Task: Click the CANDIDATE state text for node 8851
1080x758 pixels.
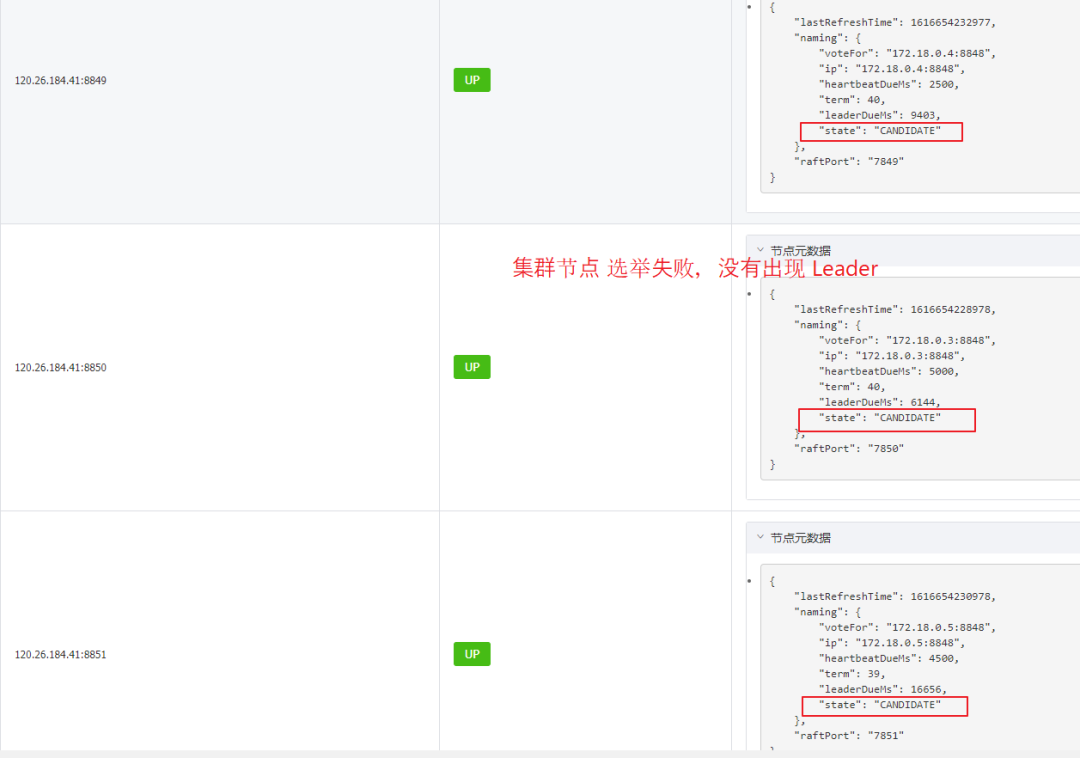Action: [907, 705]
